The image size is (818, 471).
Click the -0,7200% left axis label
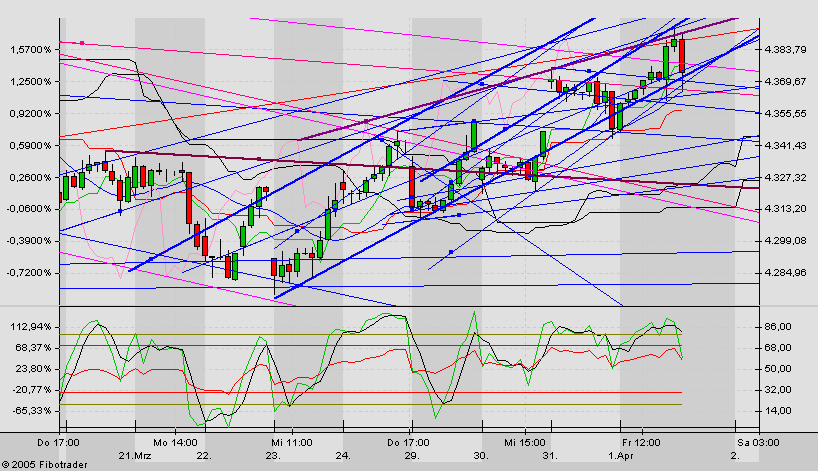coord(29,273)
